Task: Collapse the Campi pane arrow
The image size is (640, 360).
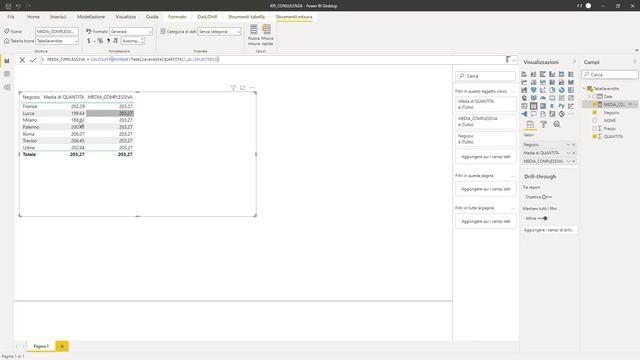Action: pos(635,62)
